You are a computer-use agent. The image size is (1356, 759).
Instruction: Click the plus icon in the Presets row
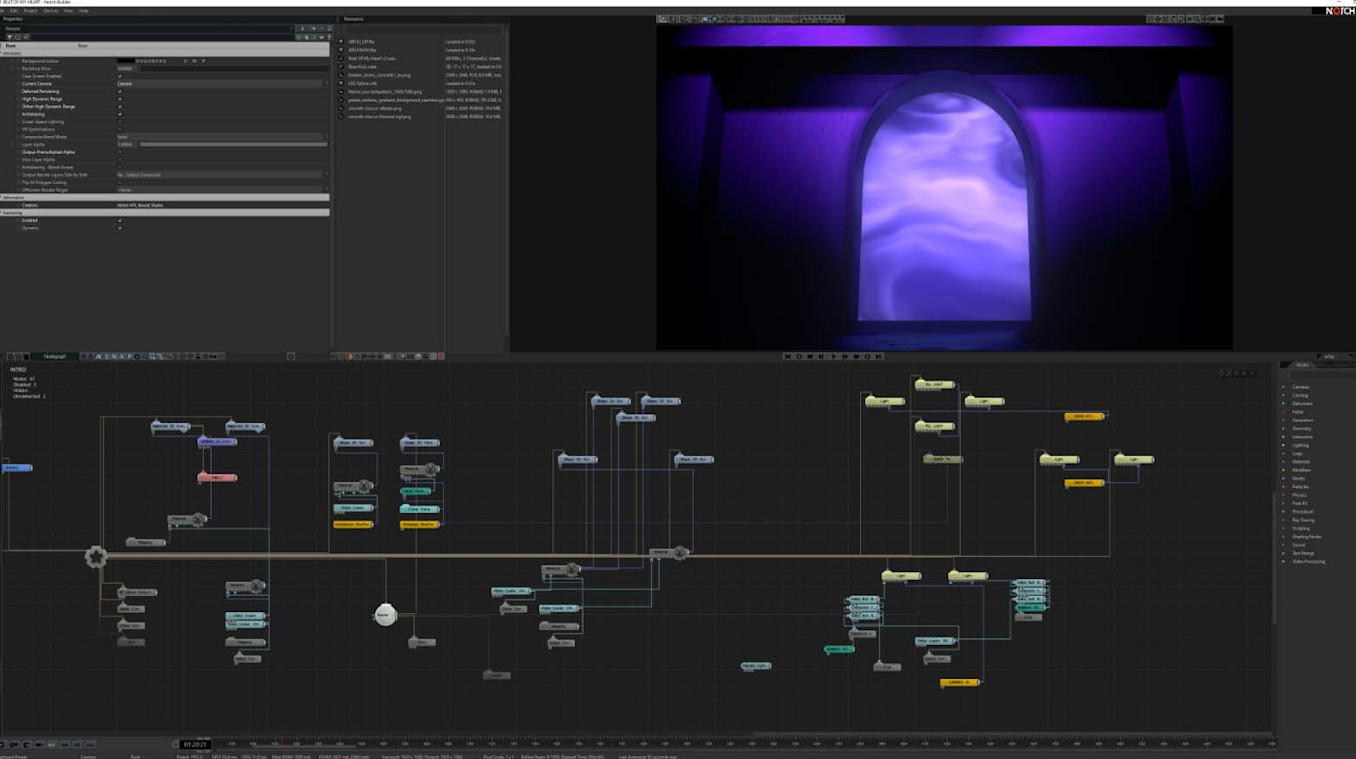coord(313,29)
